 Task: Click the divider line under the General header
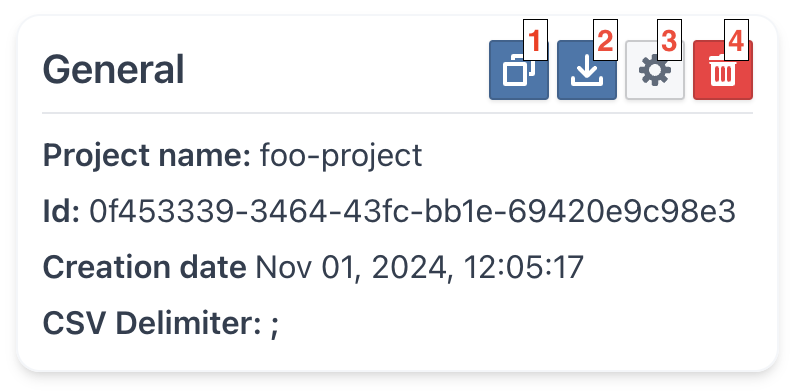coord(398,113)
